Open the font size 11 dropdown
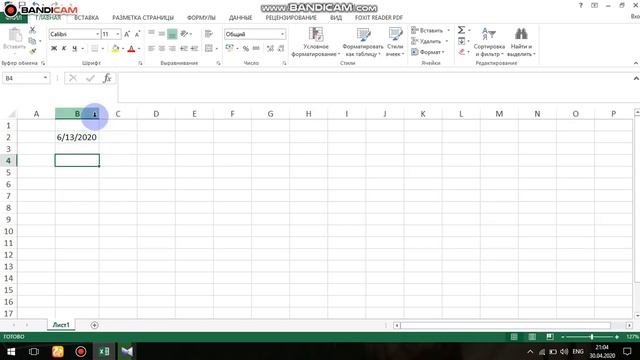The image size is (640, 360). pos(118,34)
